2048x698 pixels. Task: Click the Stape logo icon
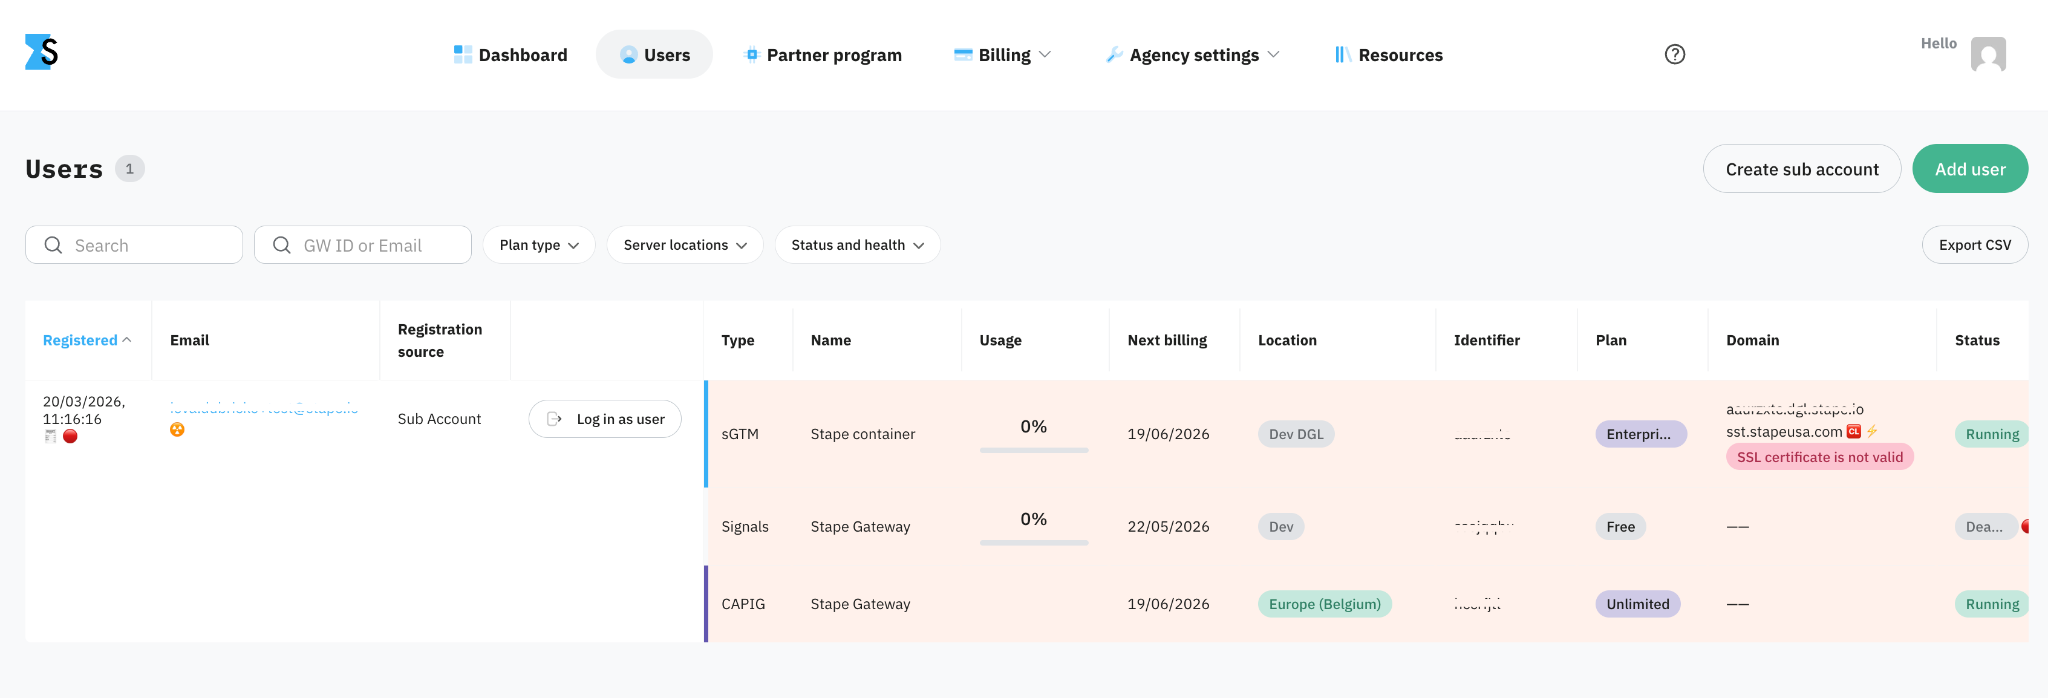(x=42, y=52)
